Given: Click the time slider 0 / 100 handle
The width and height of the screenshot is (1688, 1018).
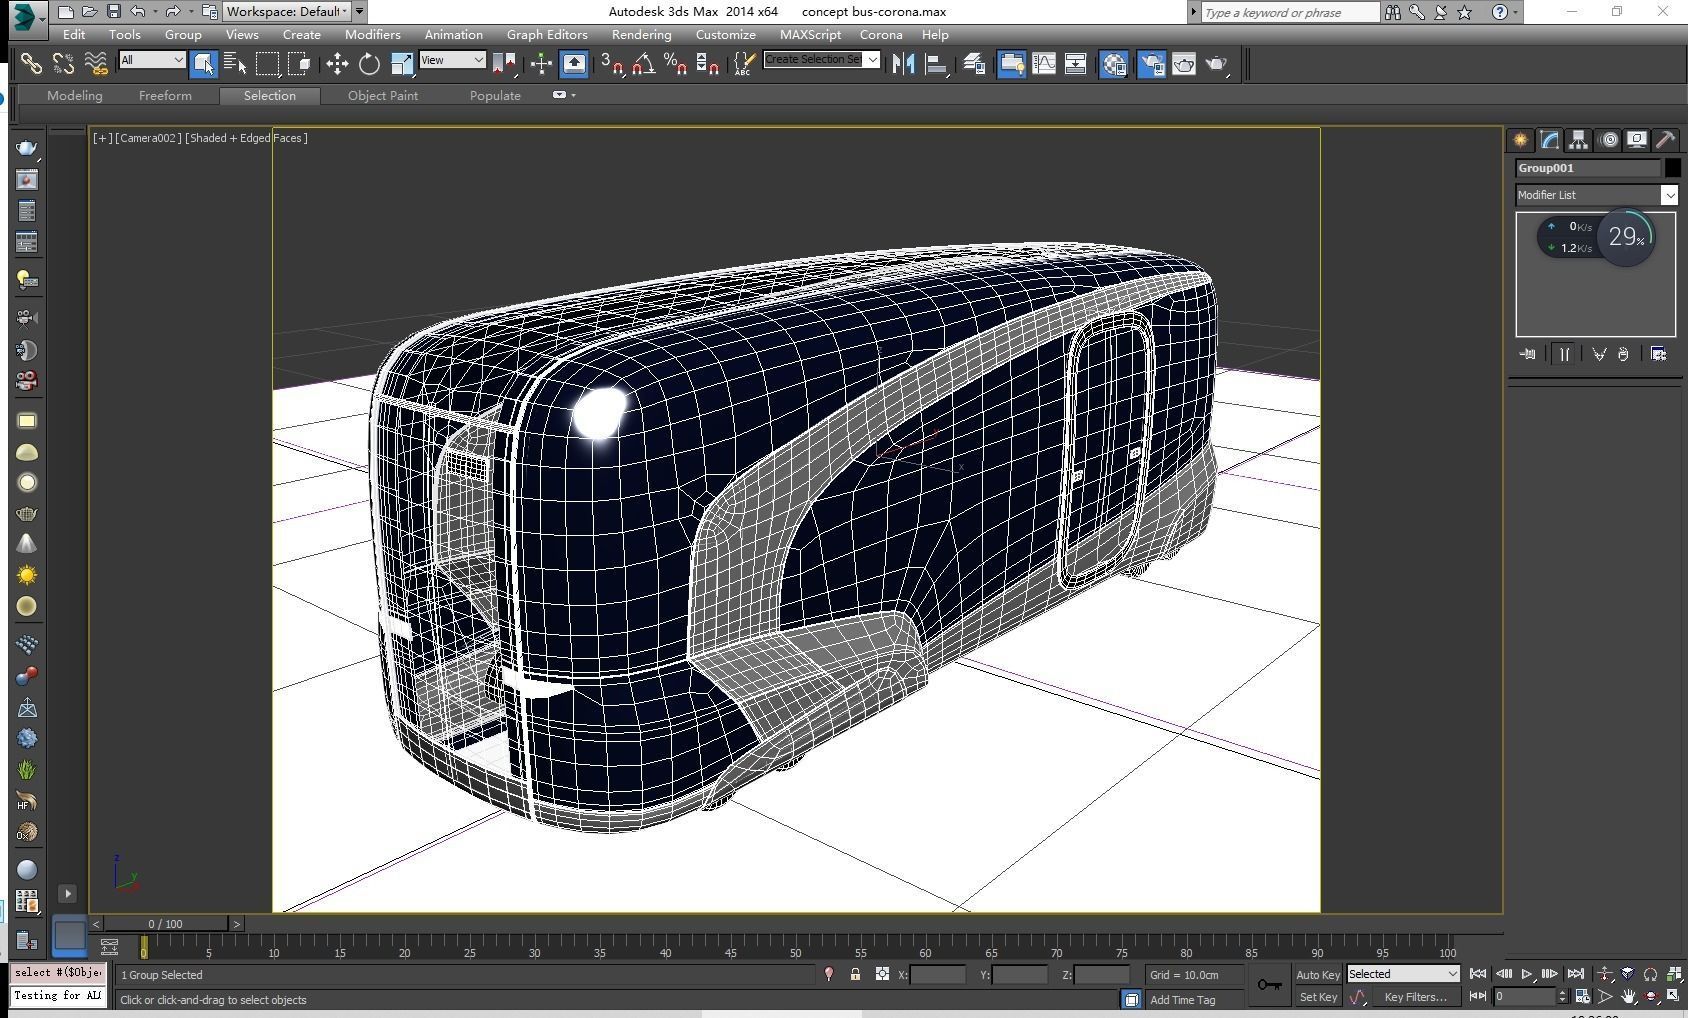Looking at the screenshot, I should [x=165, y=924].
